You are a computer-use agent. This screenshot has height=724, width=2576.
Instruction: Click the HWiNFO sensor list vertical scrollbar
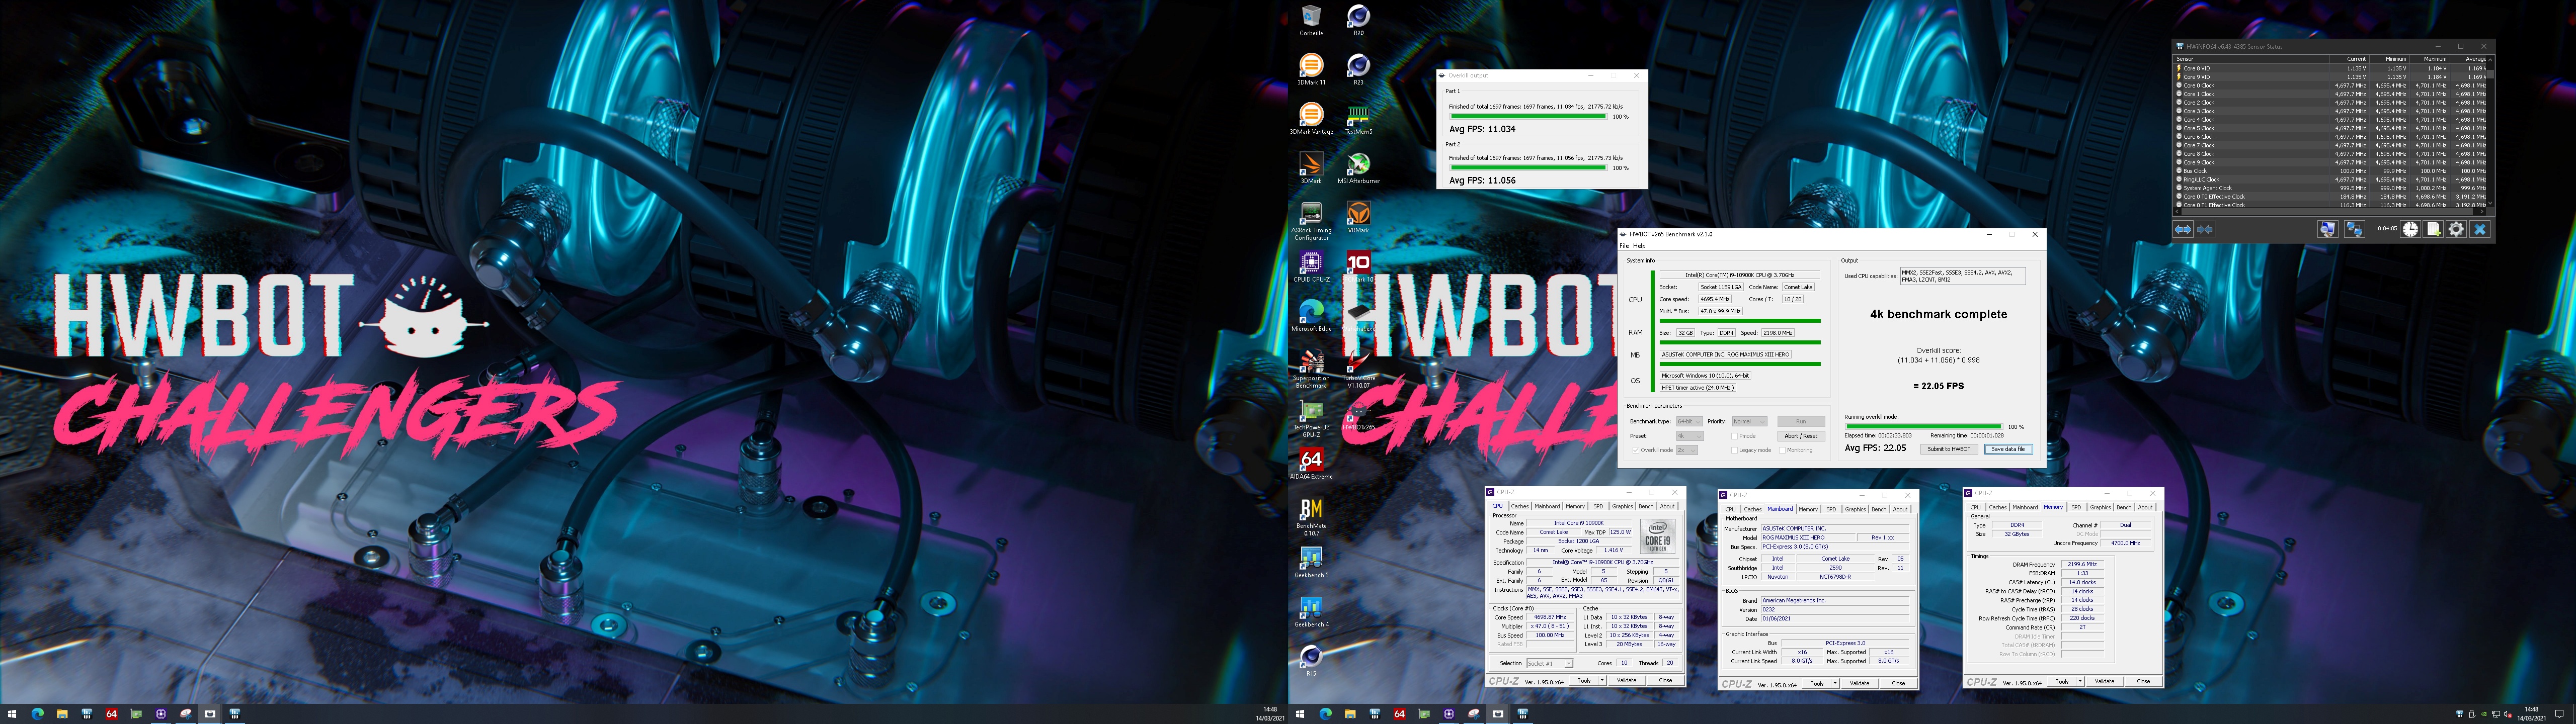tap(2489, 131)
